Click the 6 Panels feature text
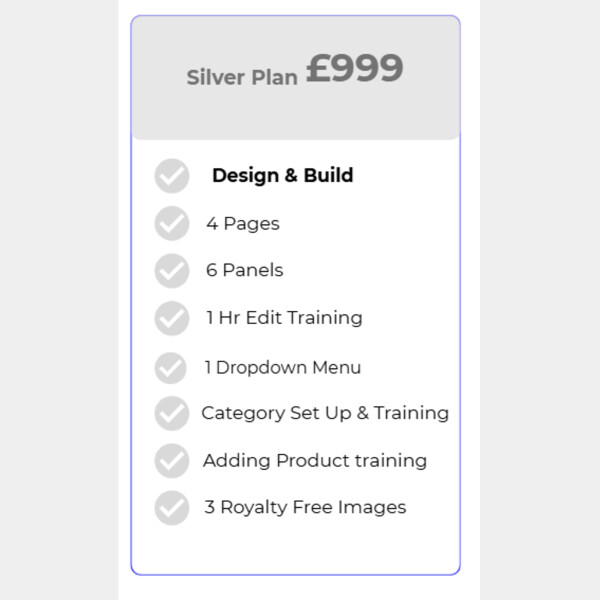The width and height of the screenshot is (600, 600). pos(245,270)
